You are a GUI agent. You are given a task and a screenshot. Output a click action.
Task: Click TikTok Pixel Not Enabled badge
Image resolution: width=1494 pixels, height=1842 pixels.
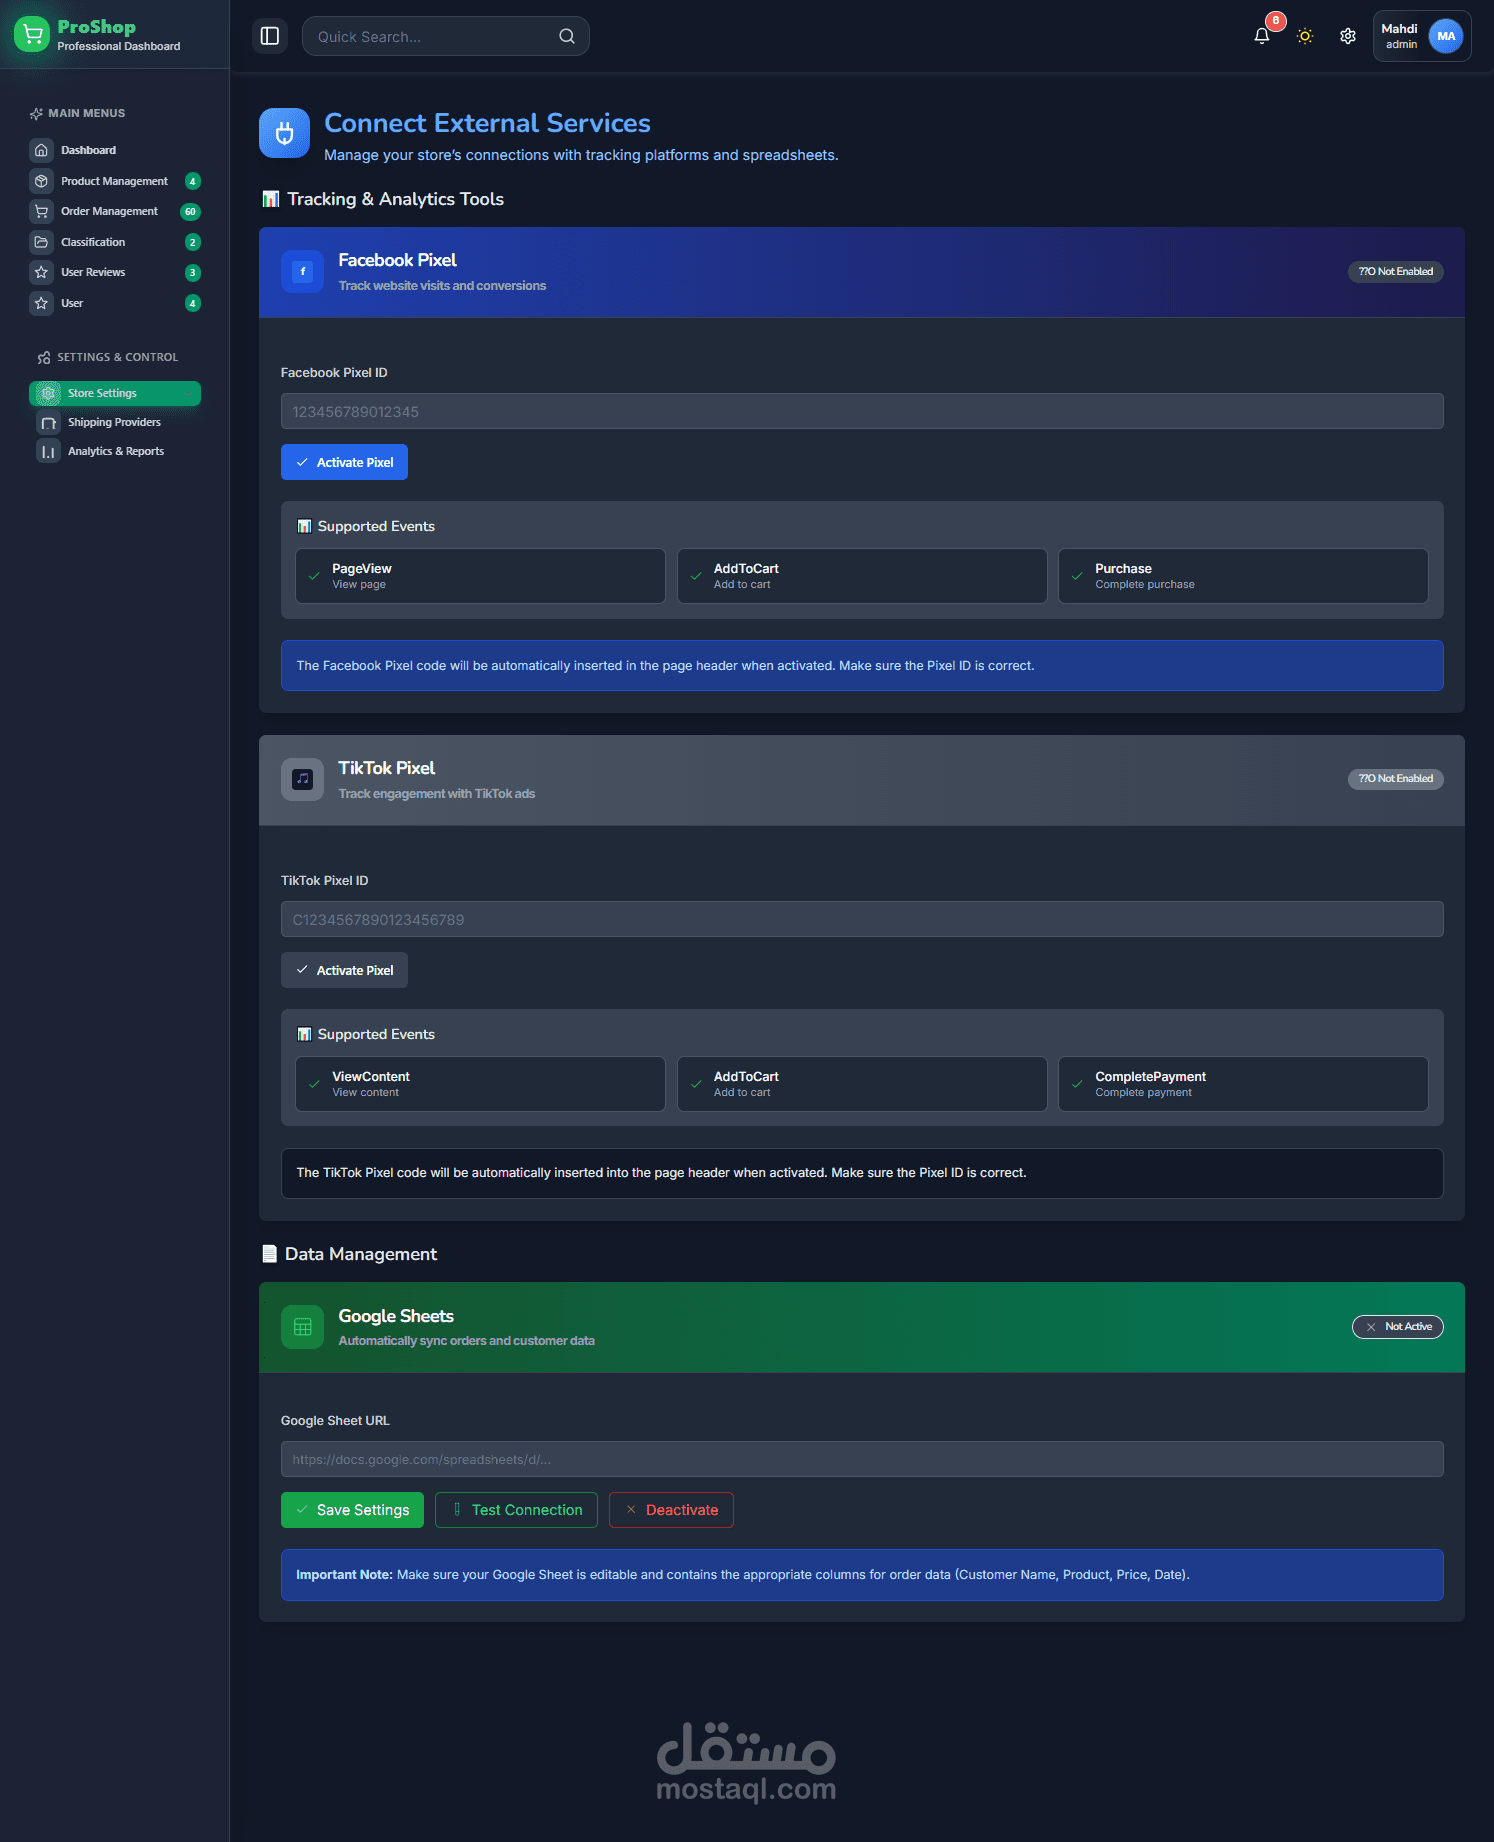[x=1395, y=779]
